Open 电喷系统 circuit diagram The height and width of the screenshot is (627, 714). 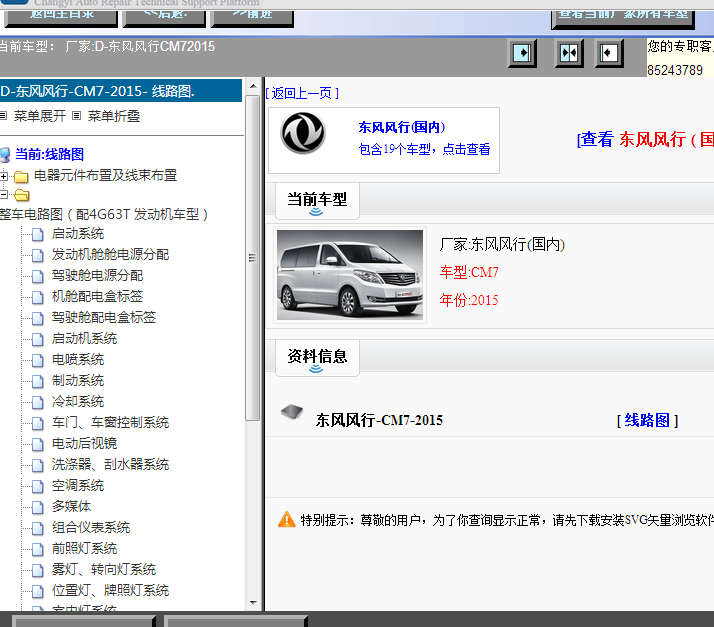click(x=78, y=360)
